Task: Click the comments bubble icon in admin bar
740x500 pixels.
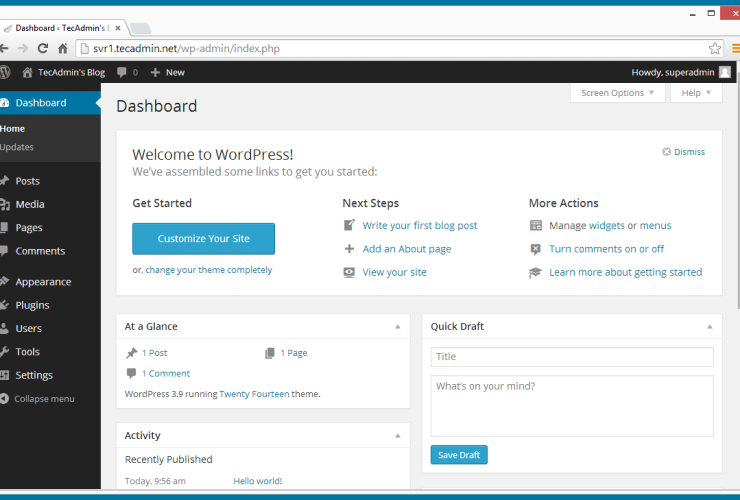Action: [122, 72]
